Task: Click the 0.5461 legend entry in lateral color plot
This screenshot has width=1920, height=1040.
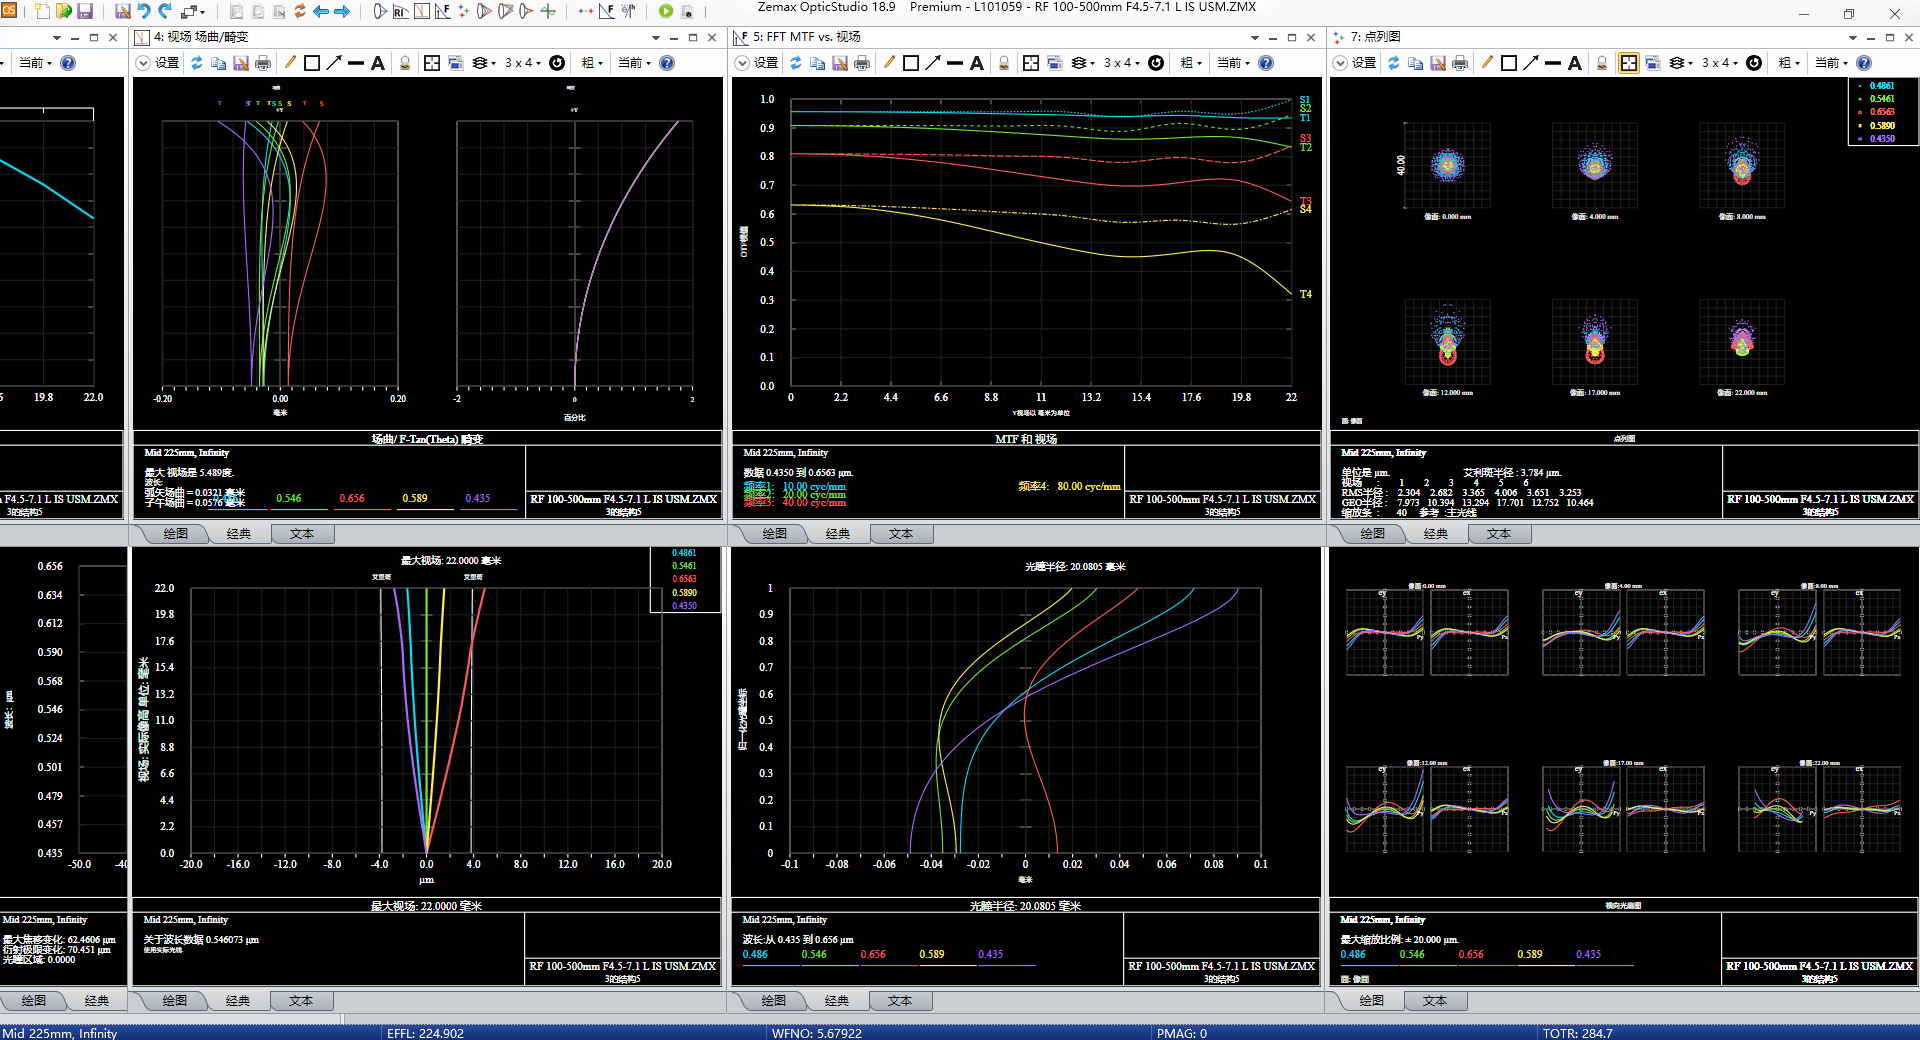Action: click(684, 566)
